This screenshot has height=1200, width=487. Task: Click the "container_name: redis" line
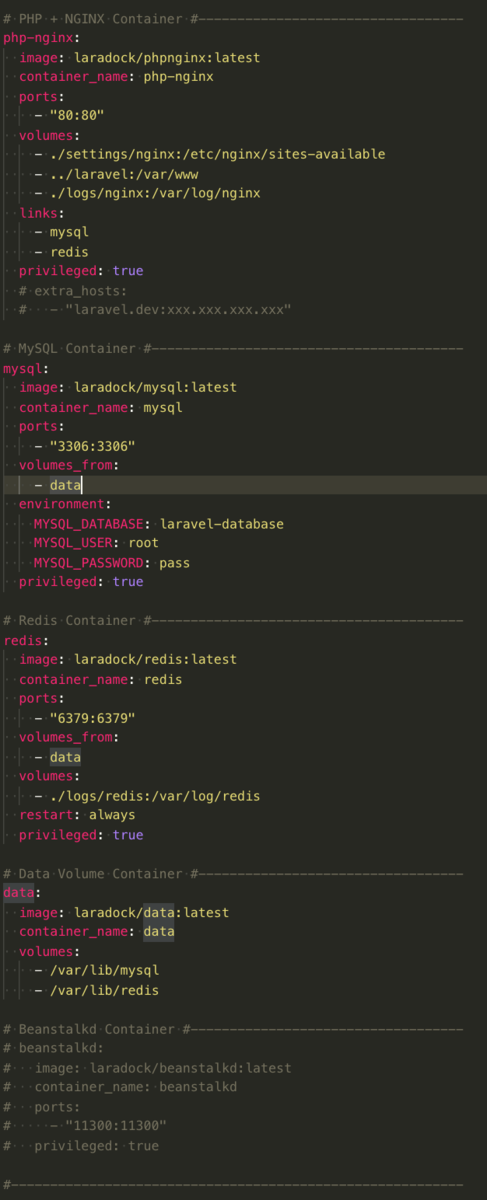101,679
